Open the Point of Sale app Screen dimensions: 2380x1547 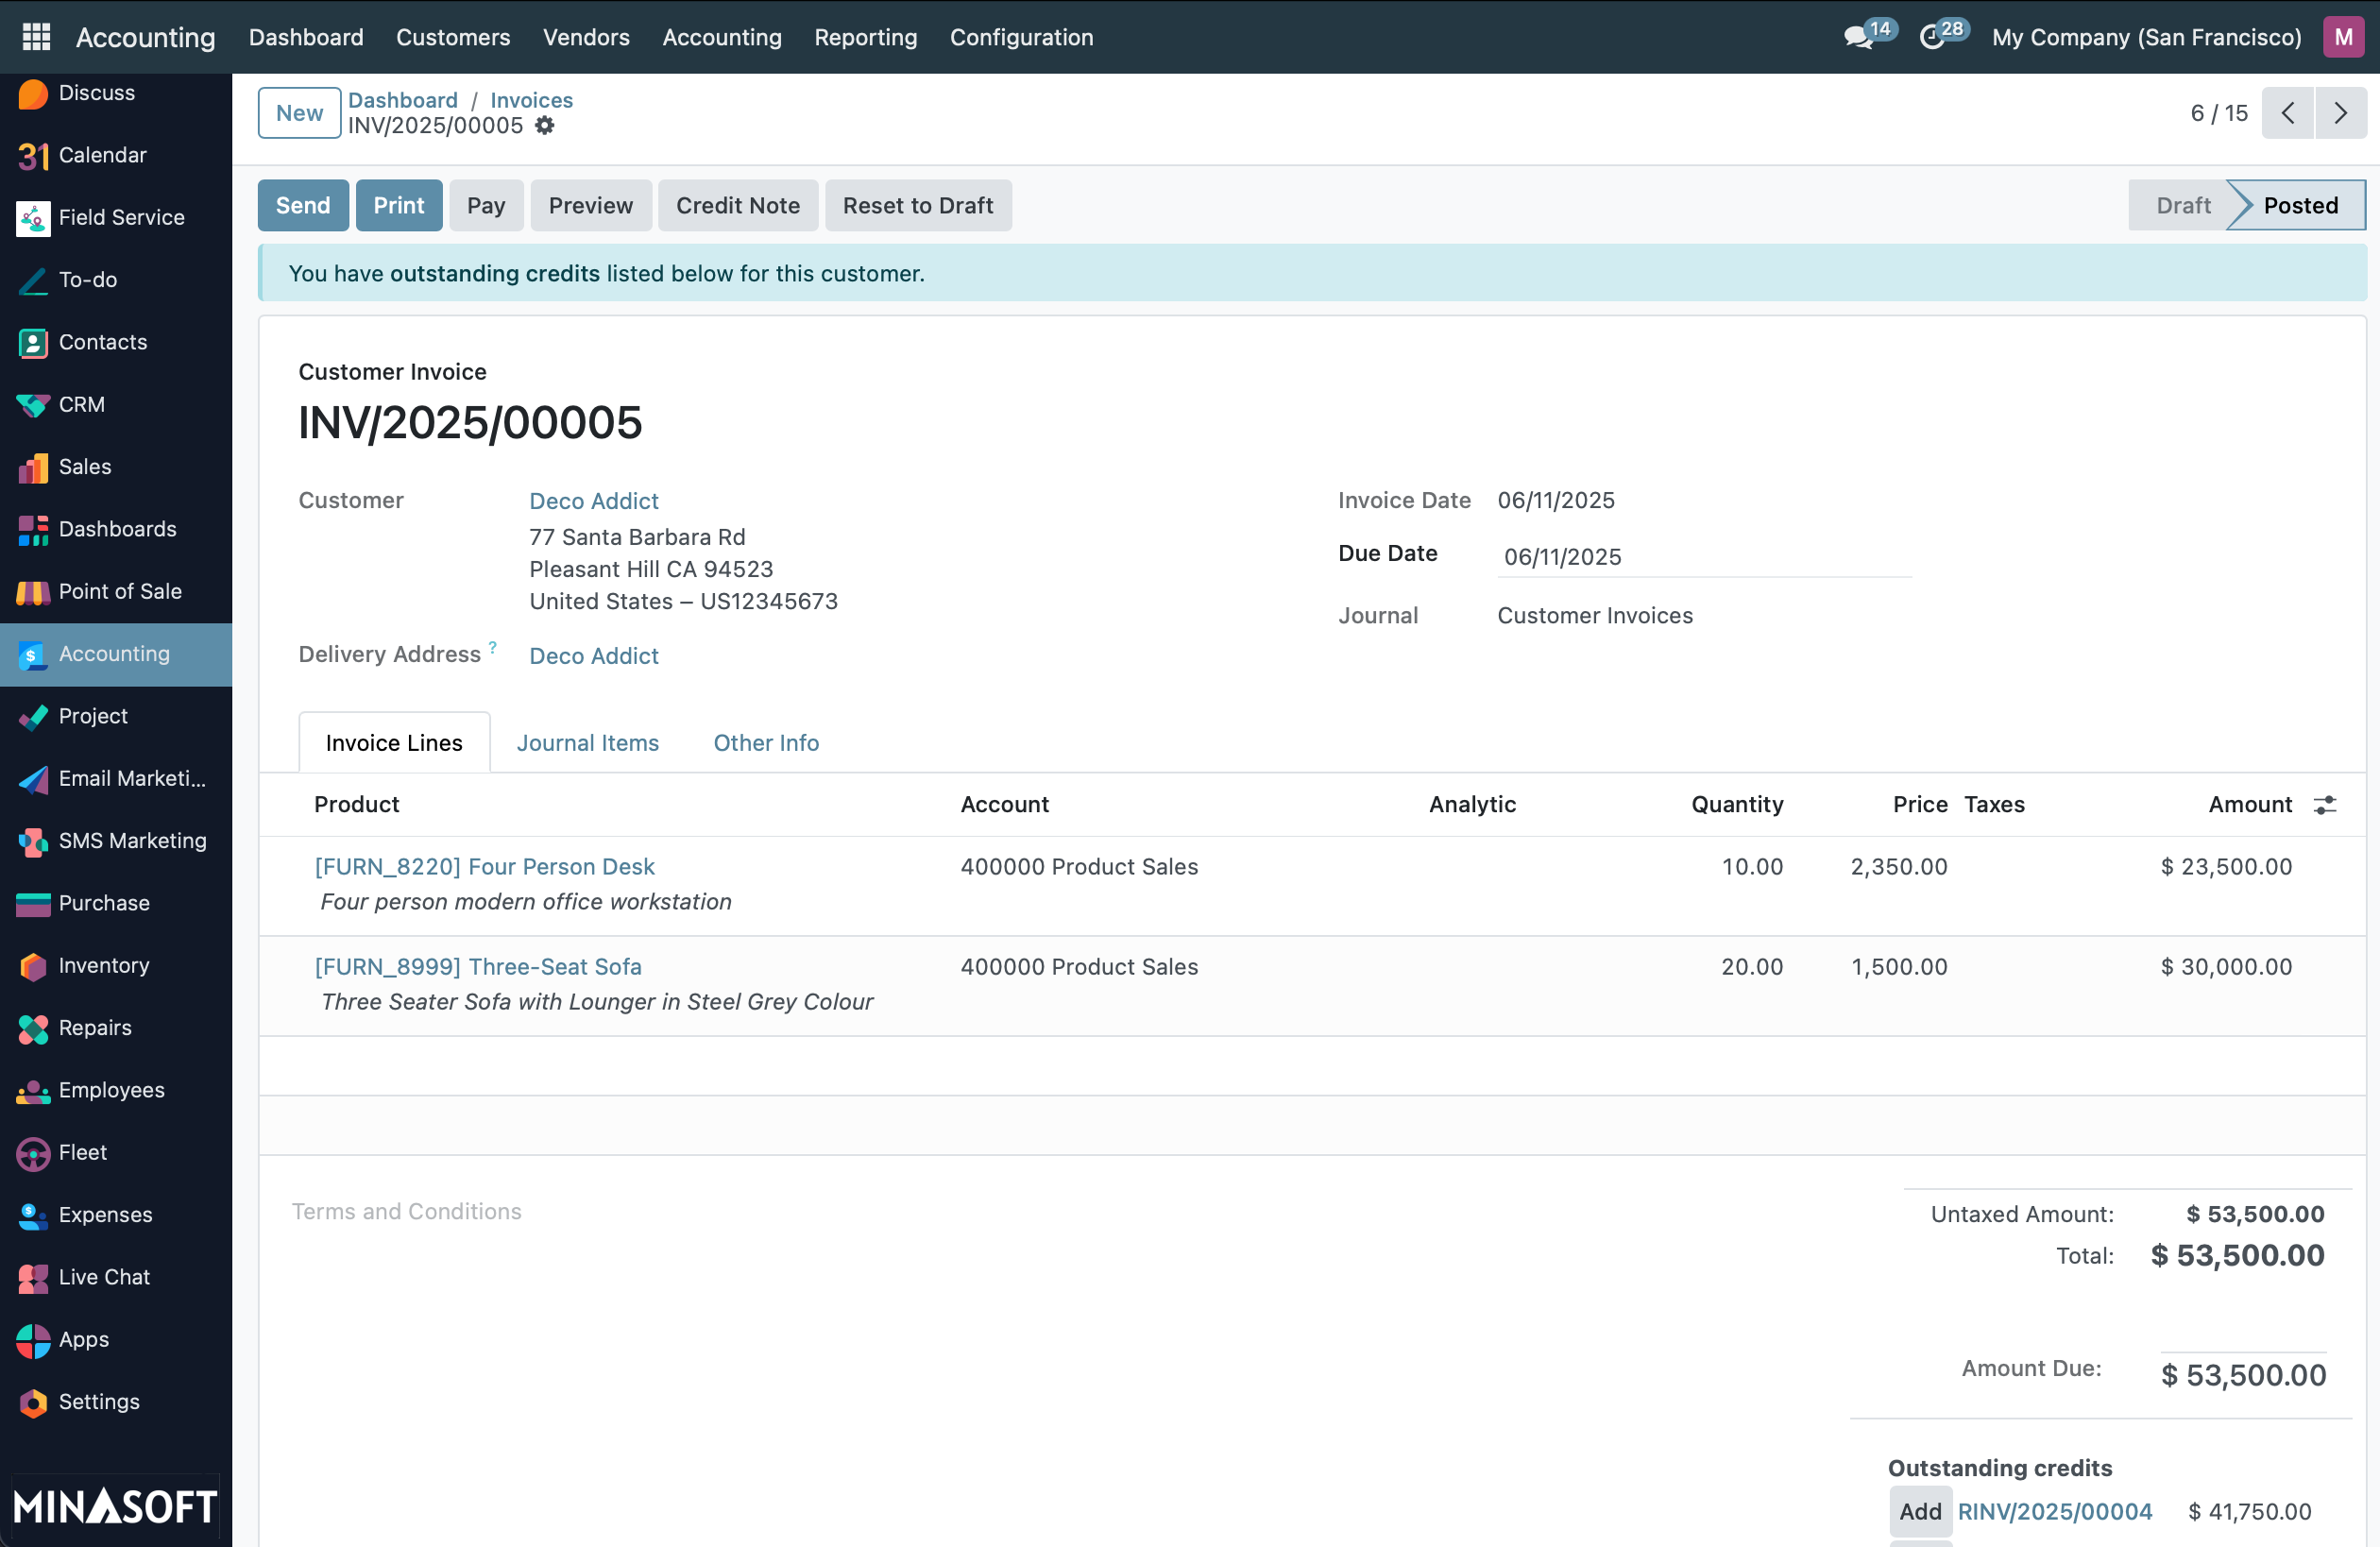click(x=119, y=591)
